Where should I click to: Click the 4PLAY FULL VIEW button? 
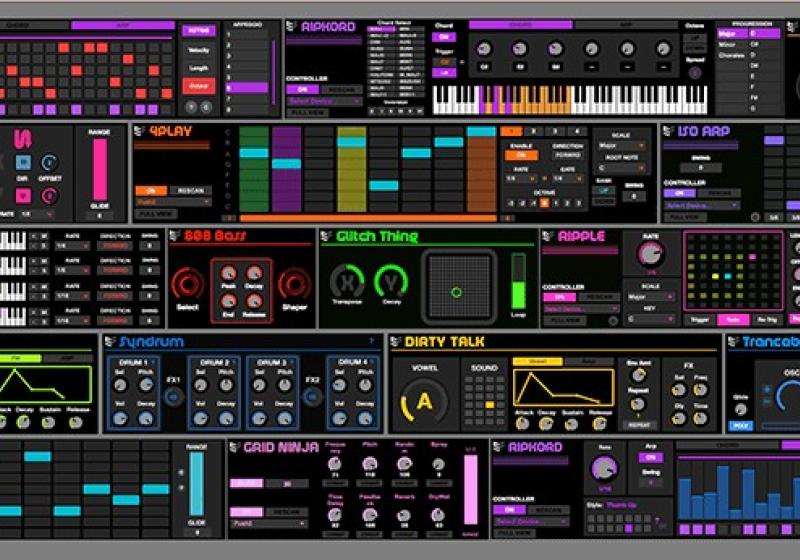click(x=156, y=214)
